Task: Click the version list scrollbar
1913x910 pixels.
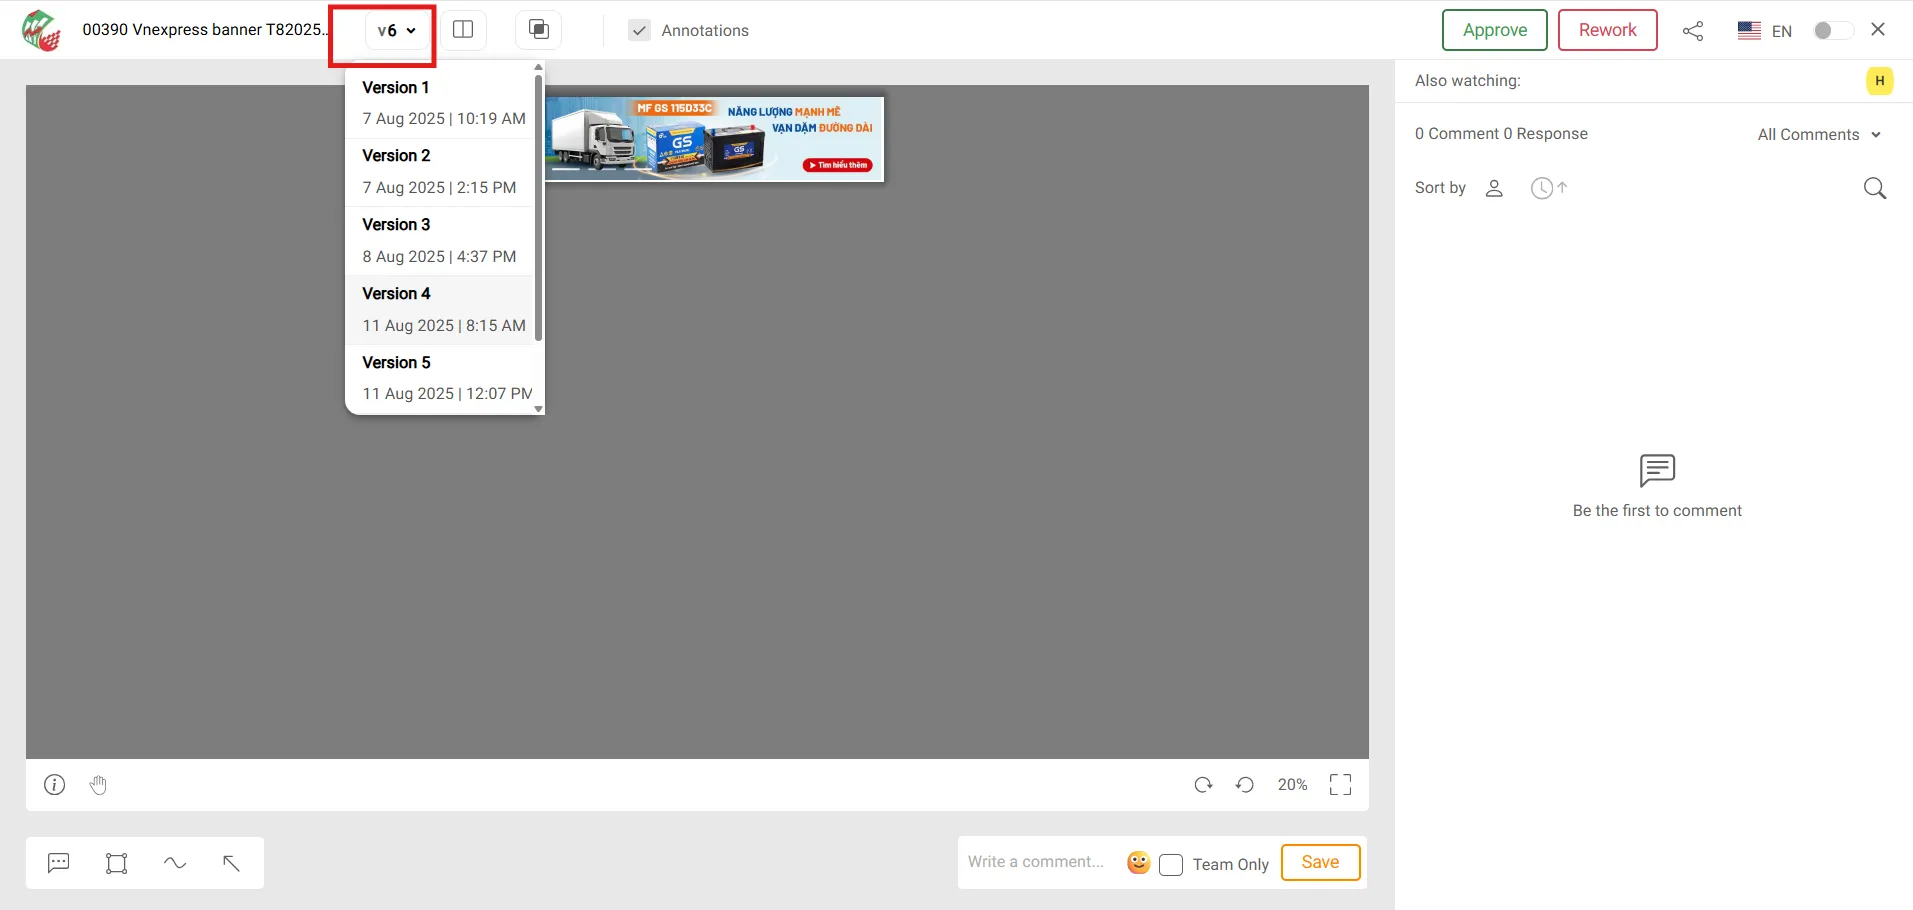Action: coord(539,208)
